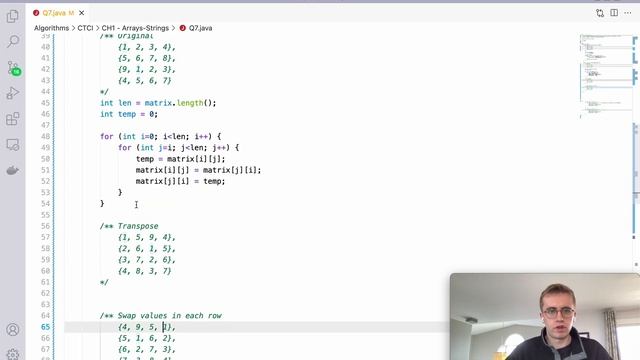Screen dimensions: 640x360
Task: Click the minimap code overview
Action: tap(606, 76)
